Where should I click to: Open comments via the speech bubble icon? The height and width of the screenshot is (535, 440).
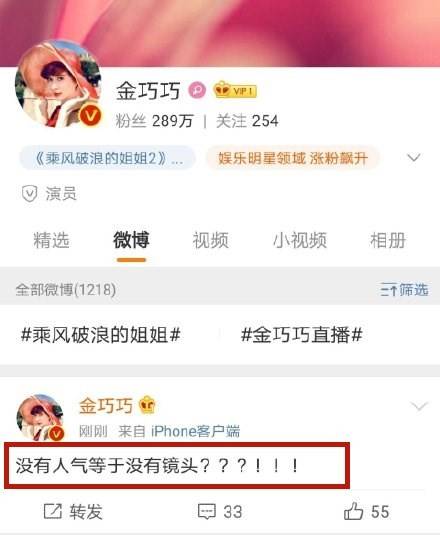[207, 511]
